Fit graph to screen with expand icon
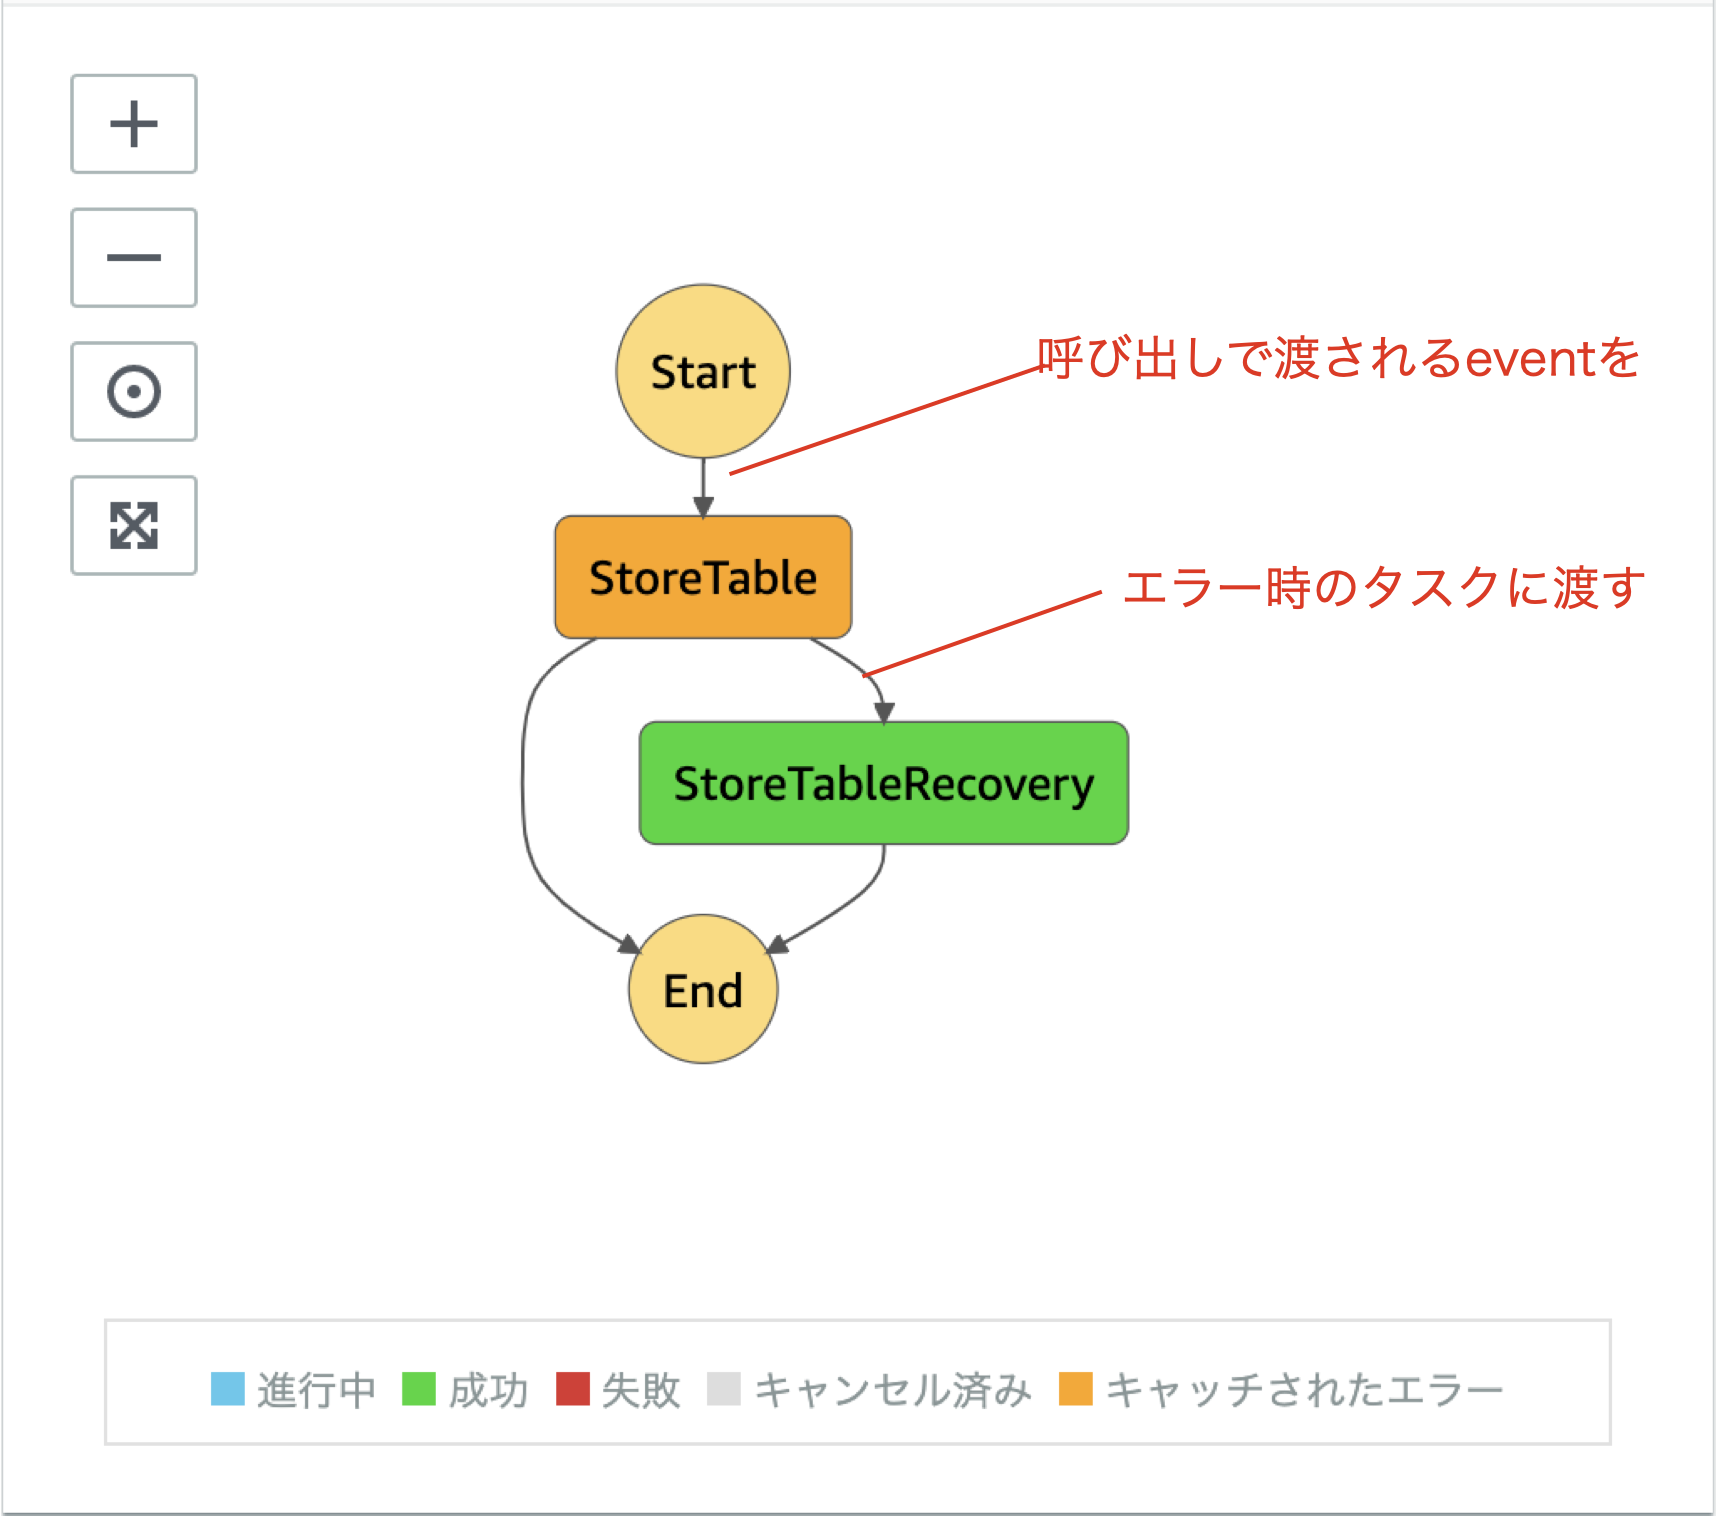The height and width of the screenshot is (1516, 1716). pyautogui.click(x=134, y=525)
